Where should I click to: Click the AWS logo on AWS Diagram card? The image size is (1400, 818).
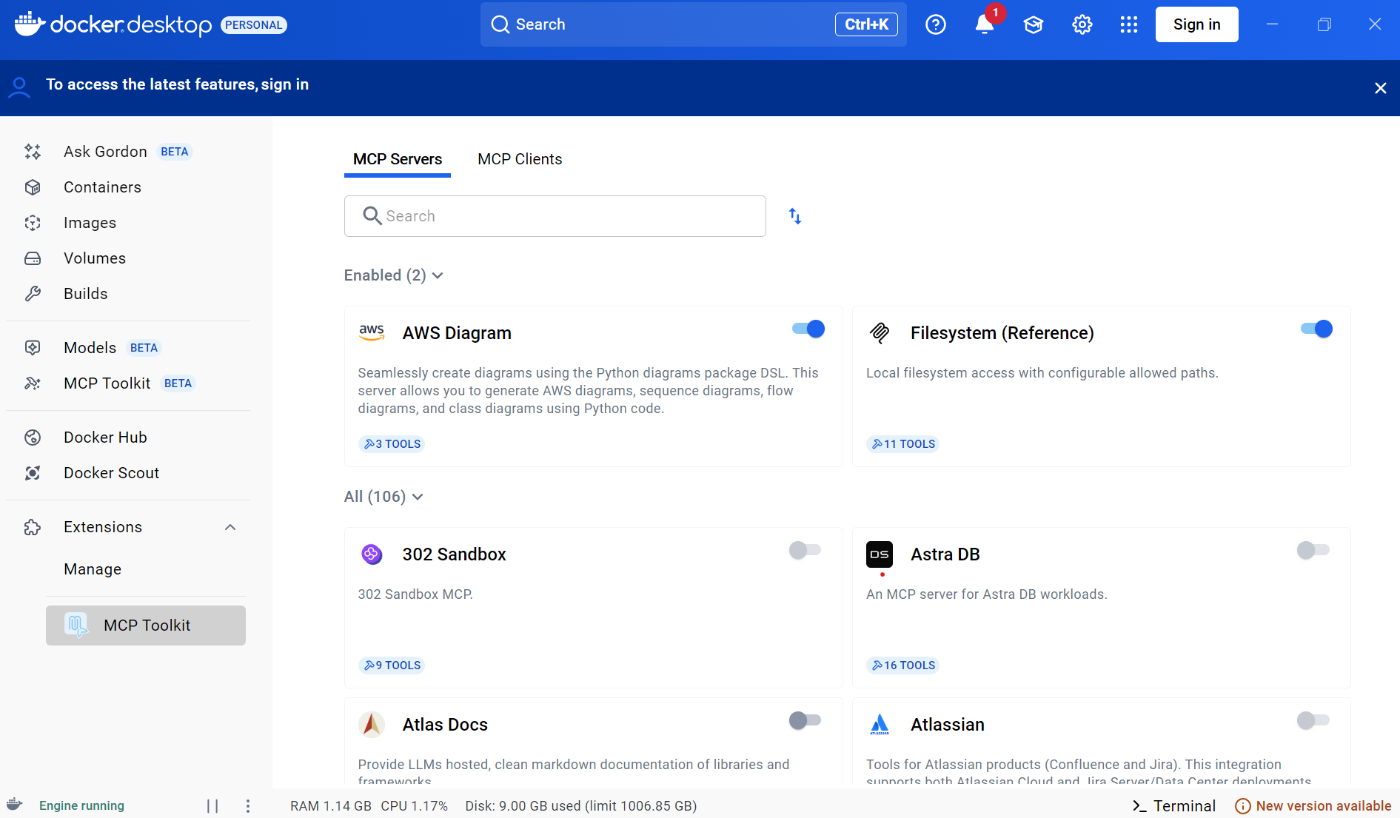point(371,333)
